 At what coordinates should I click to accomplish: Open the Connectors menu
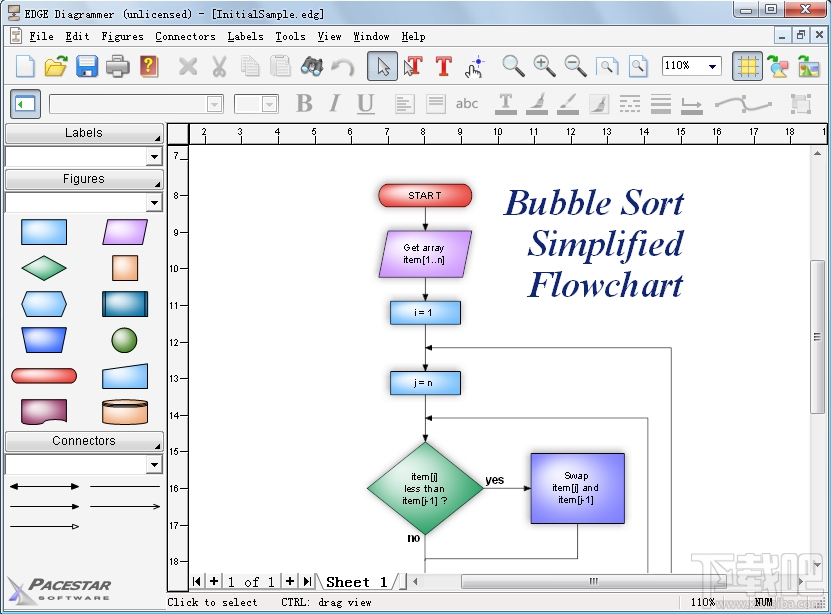[185, 36]
